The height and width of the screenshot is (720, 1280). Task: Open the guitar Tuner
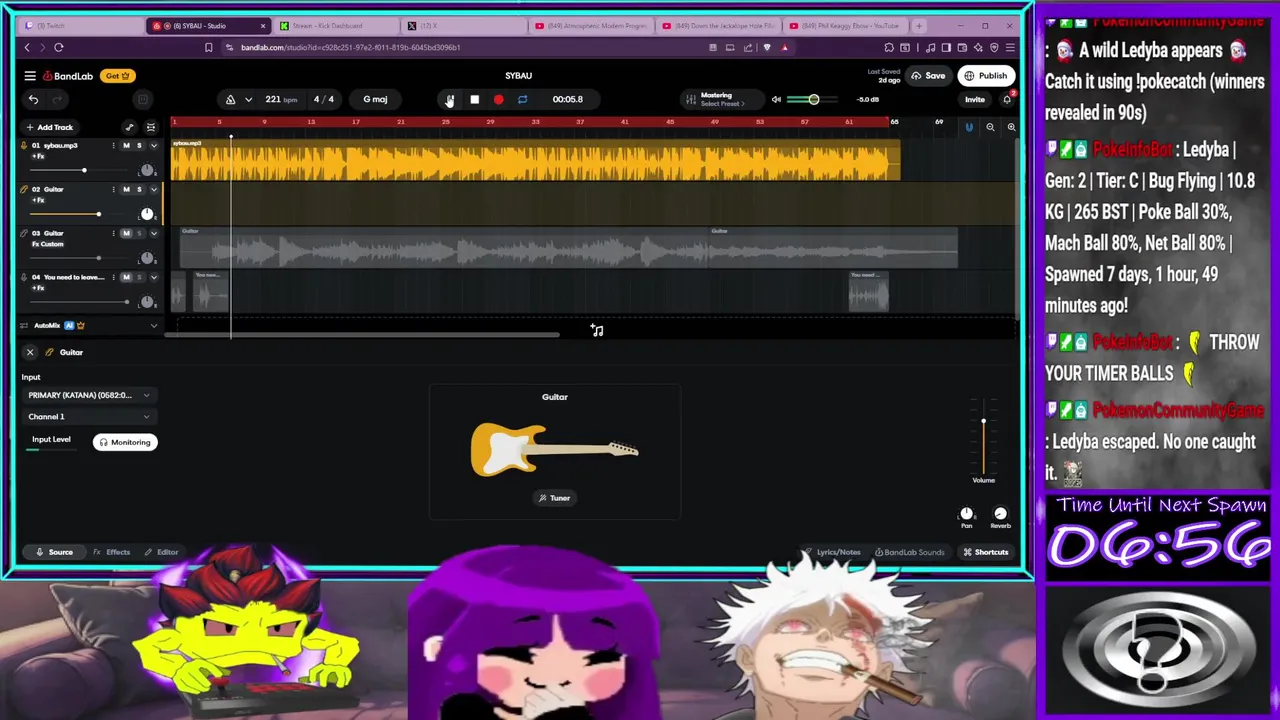click(554, 498)
